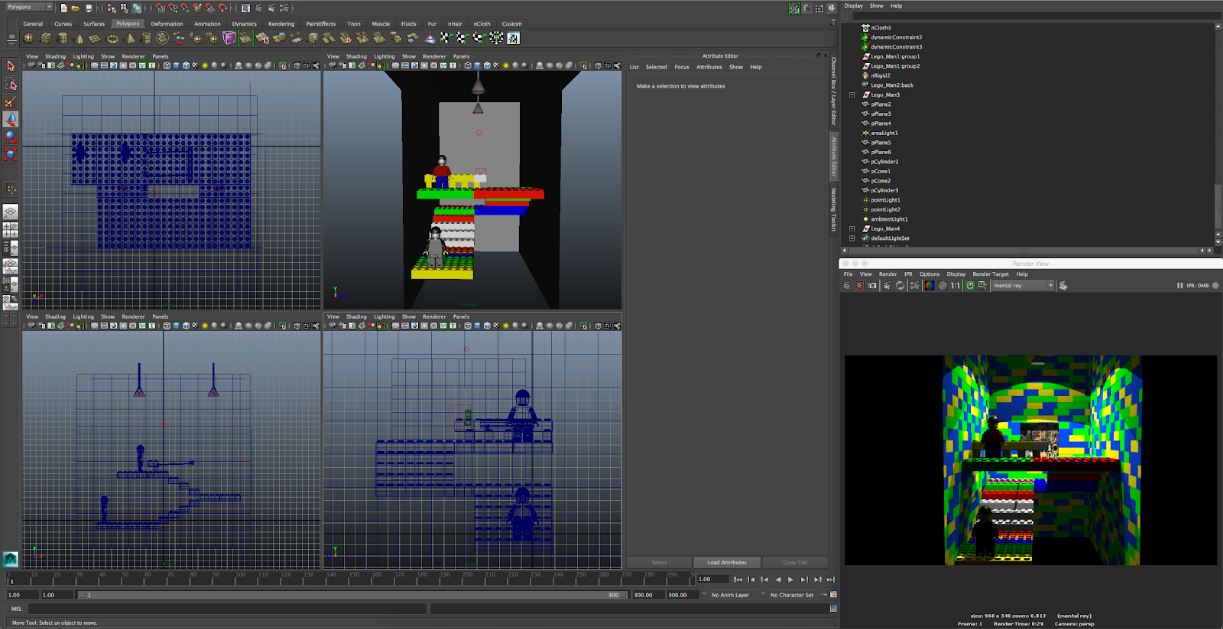The image size is (1223, 629).
Task: Switch to the Curves shelf tab
Action: (x=62, y=23)
